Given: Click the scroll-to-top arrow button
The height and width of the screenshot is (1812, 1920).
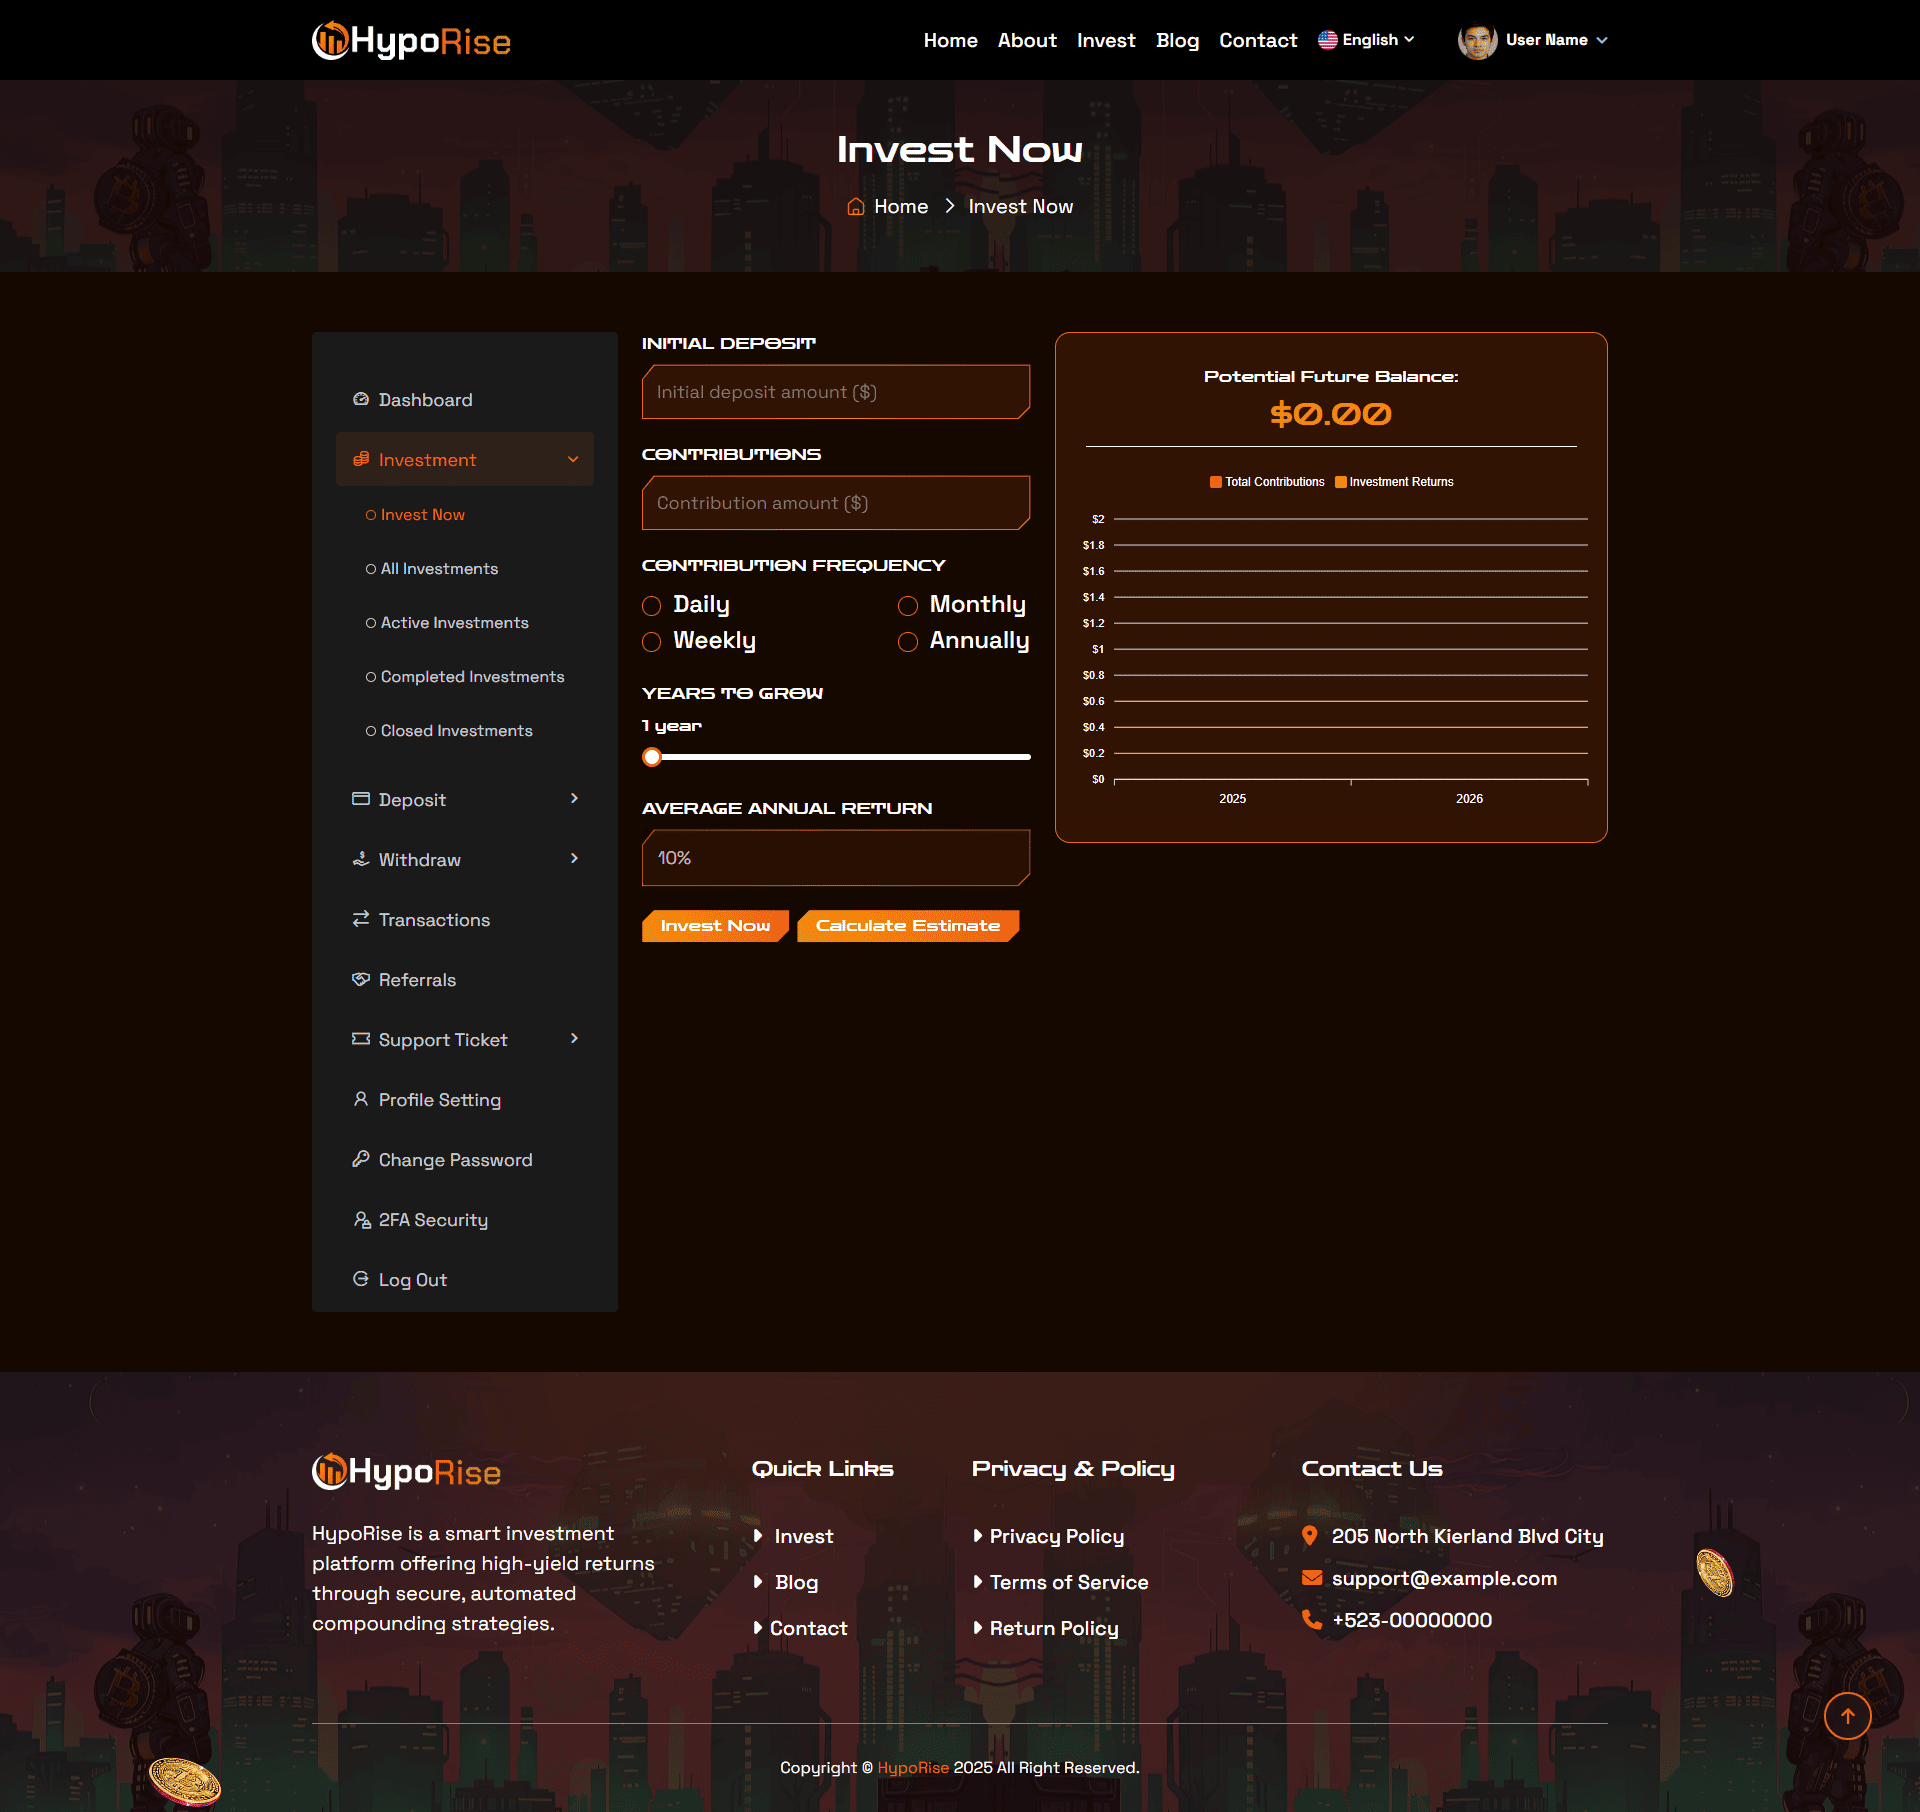Looking at the screenshot, I should (x=1847, y=1716).
